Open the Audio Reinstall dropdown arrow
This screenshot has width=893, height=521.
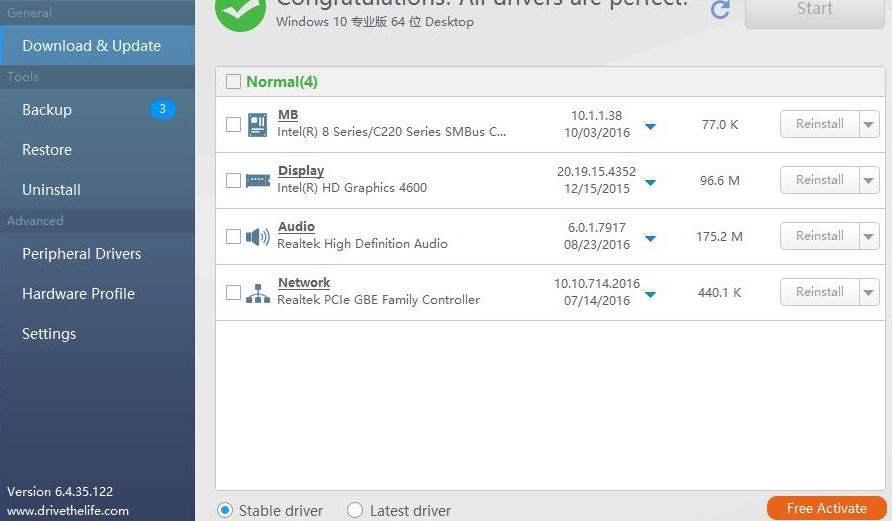tap(869, 236)
